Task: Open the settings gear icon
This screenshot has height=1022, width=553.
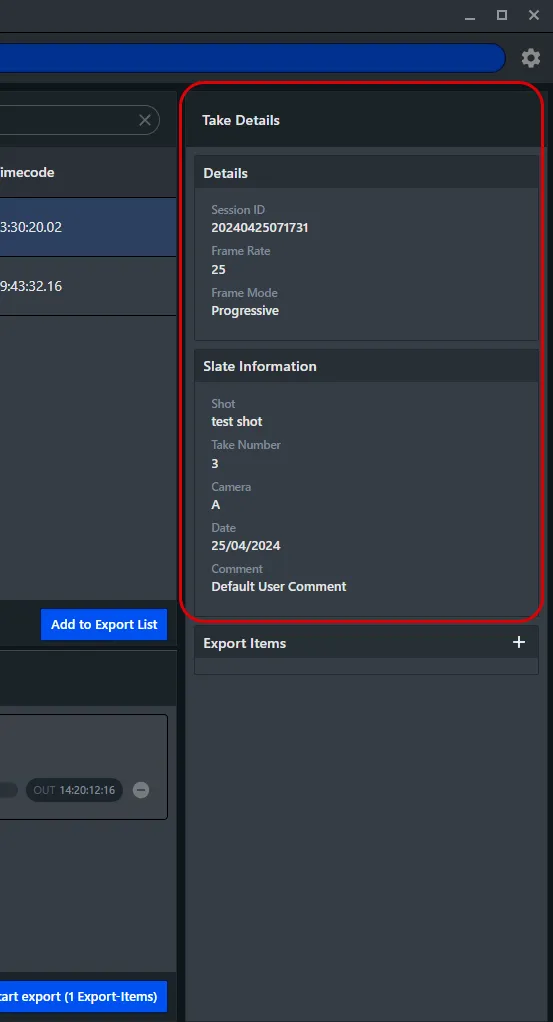Action: [531, 58]
